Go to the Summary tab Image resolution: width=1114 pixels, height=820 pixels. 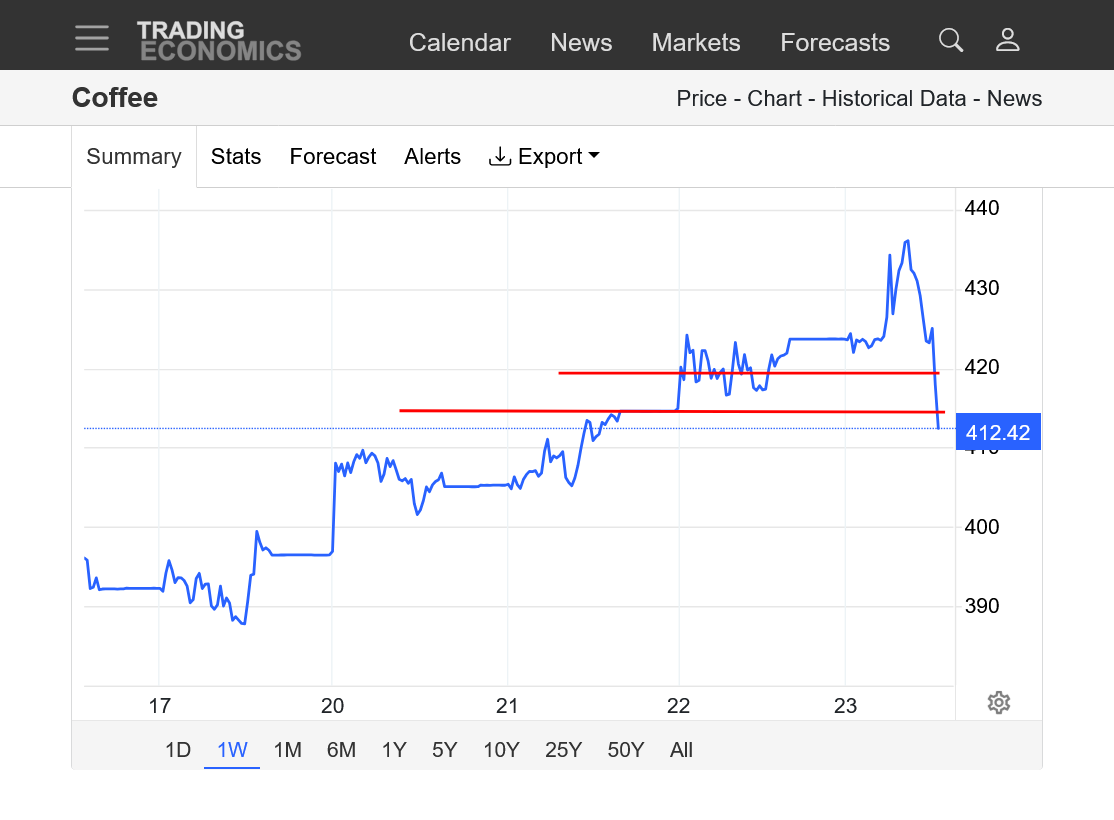click(134, 157)
